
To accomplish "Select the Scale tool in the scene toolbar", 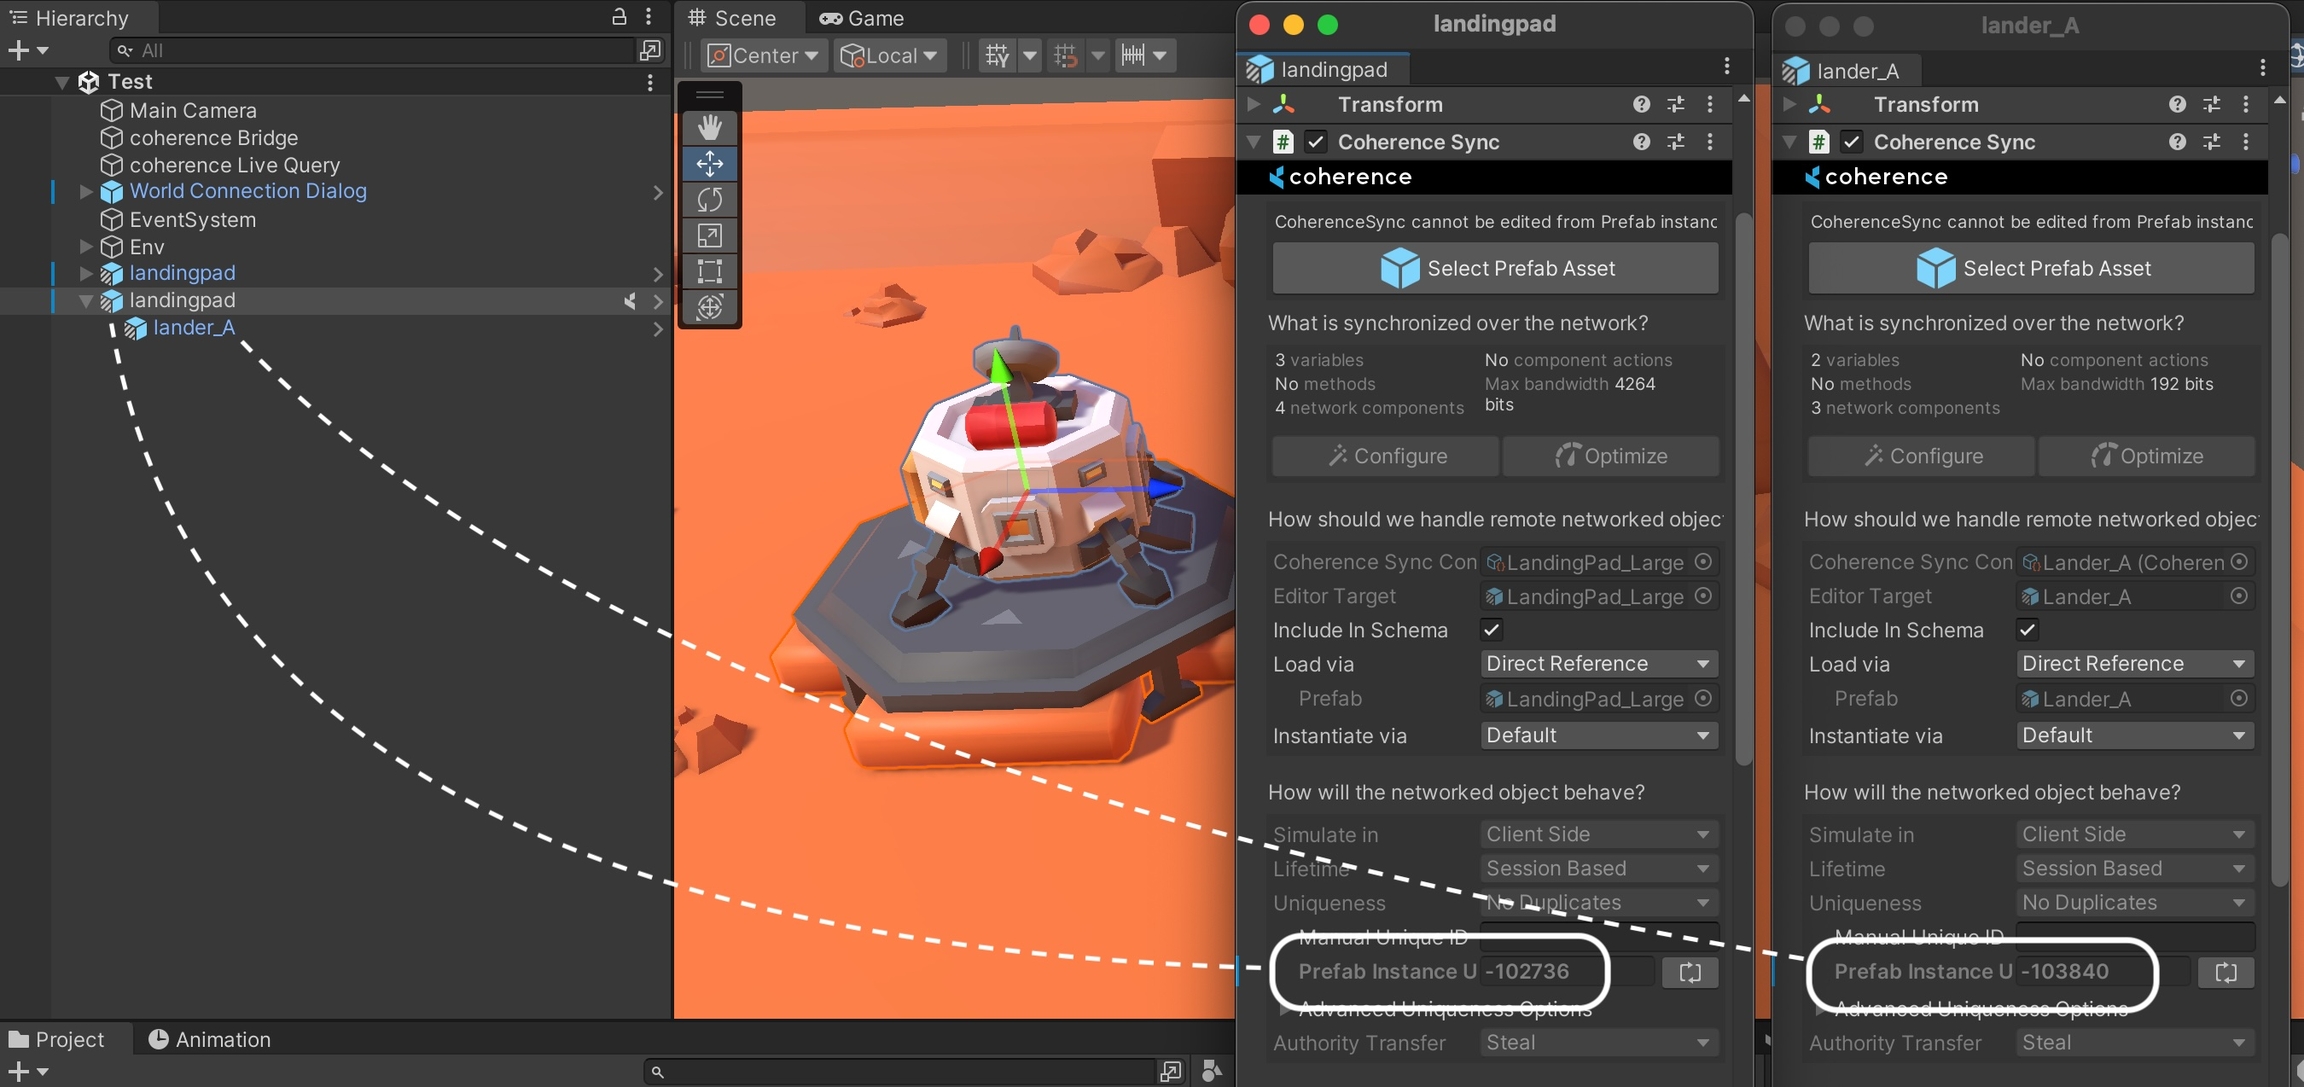I will pyautogui.click(x=710, y=236).
